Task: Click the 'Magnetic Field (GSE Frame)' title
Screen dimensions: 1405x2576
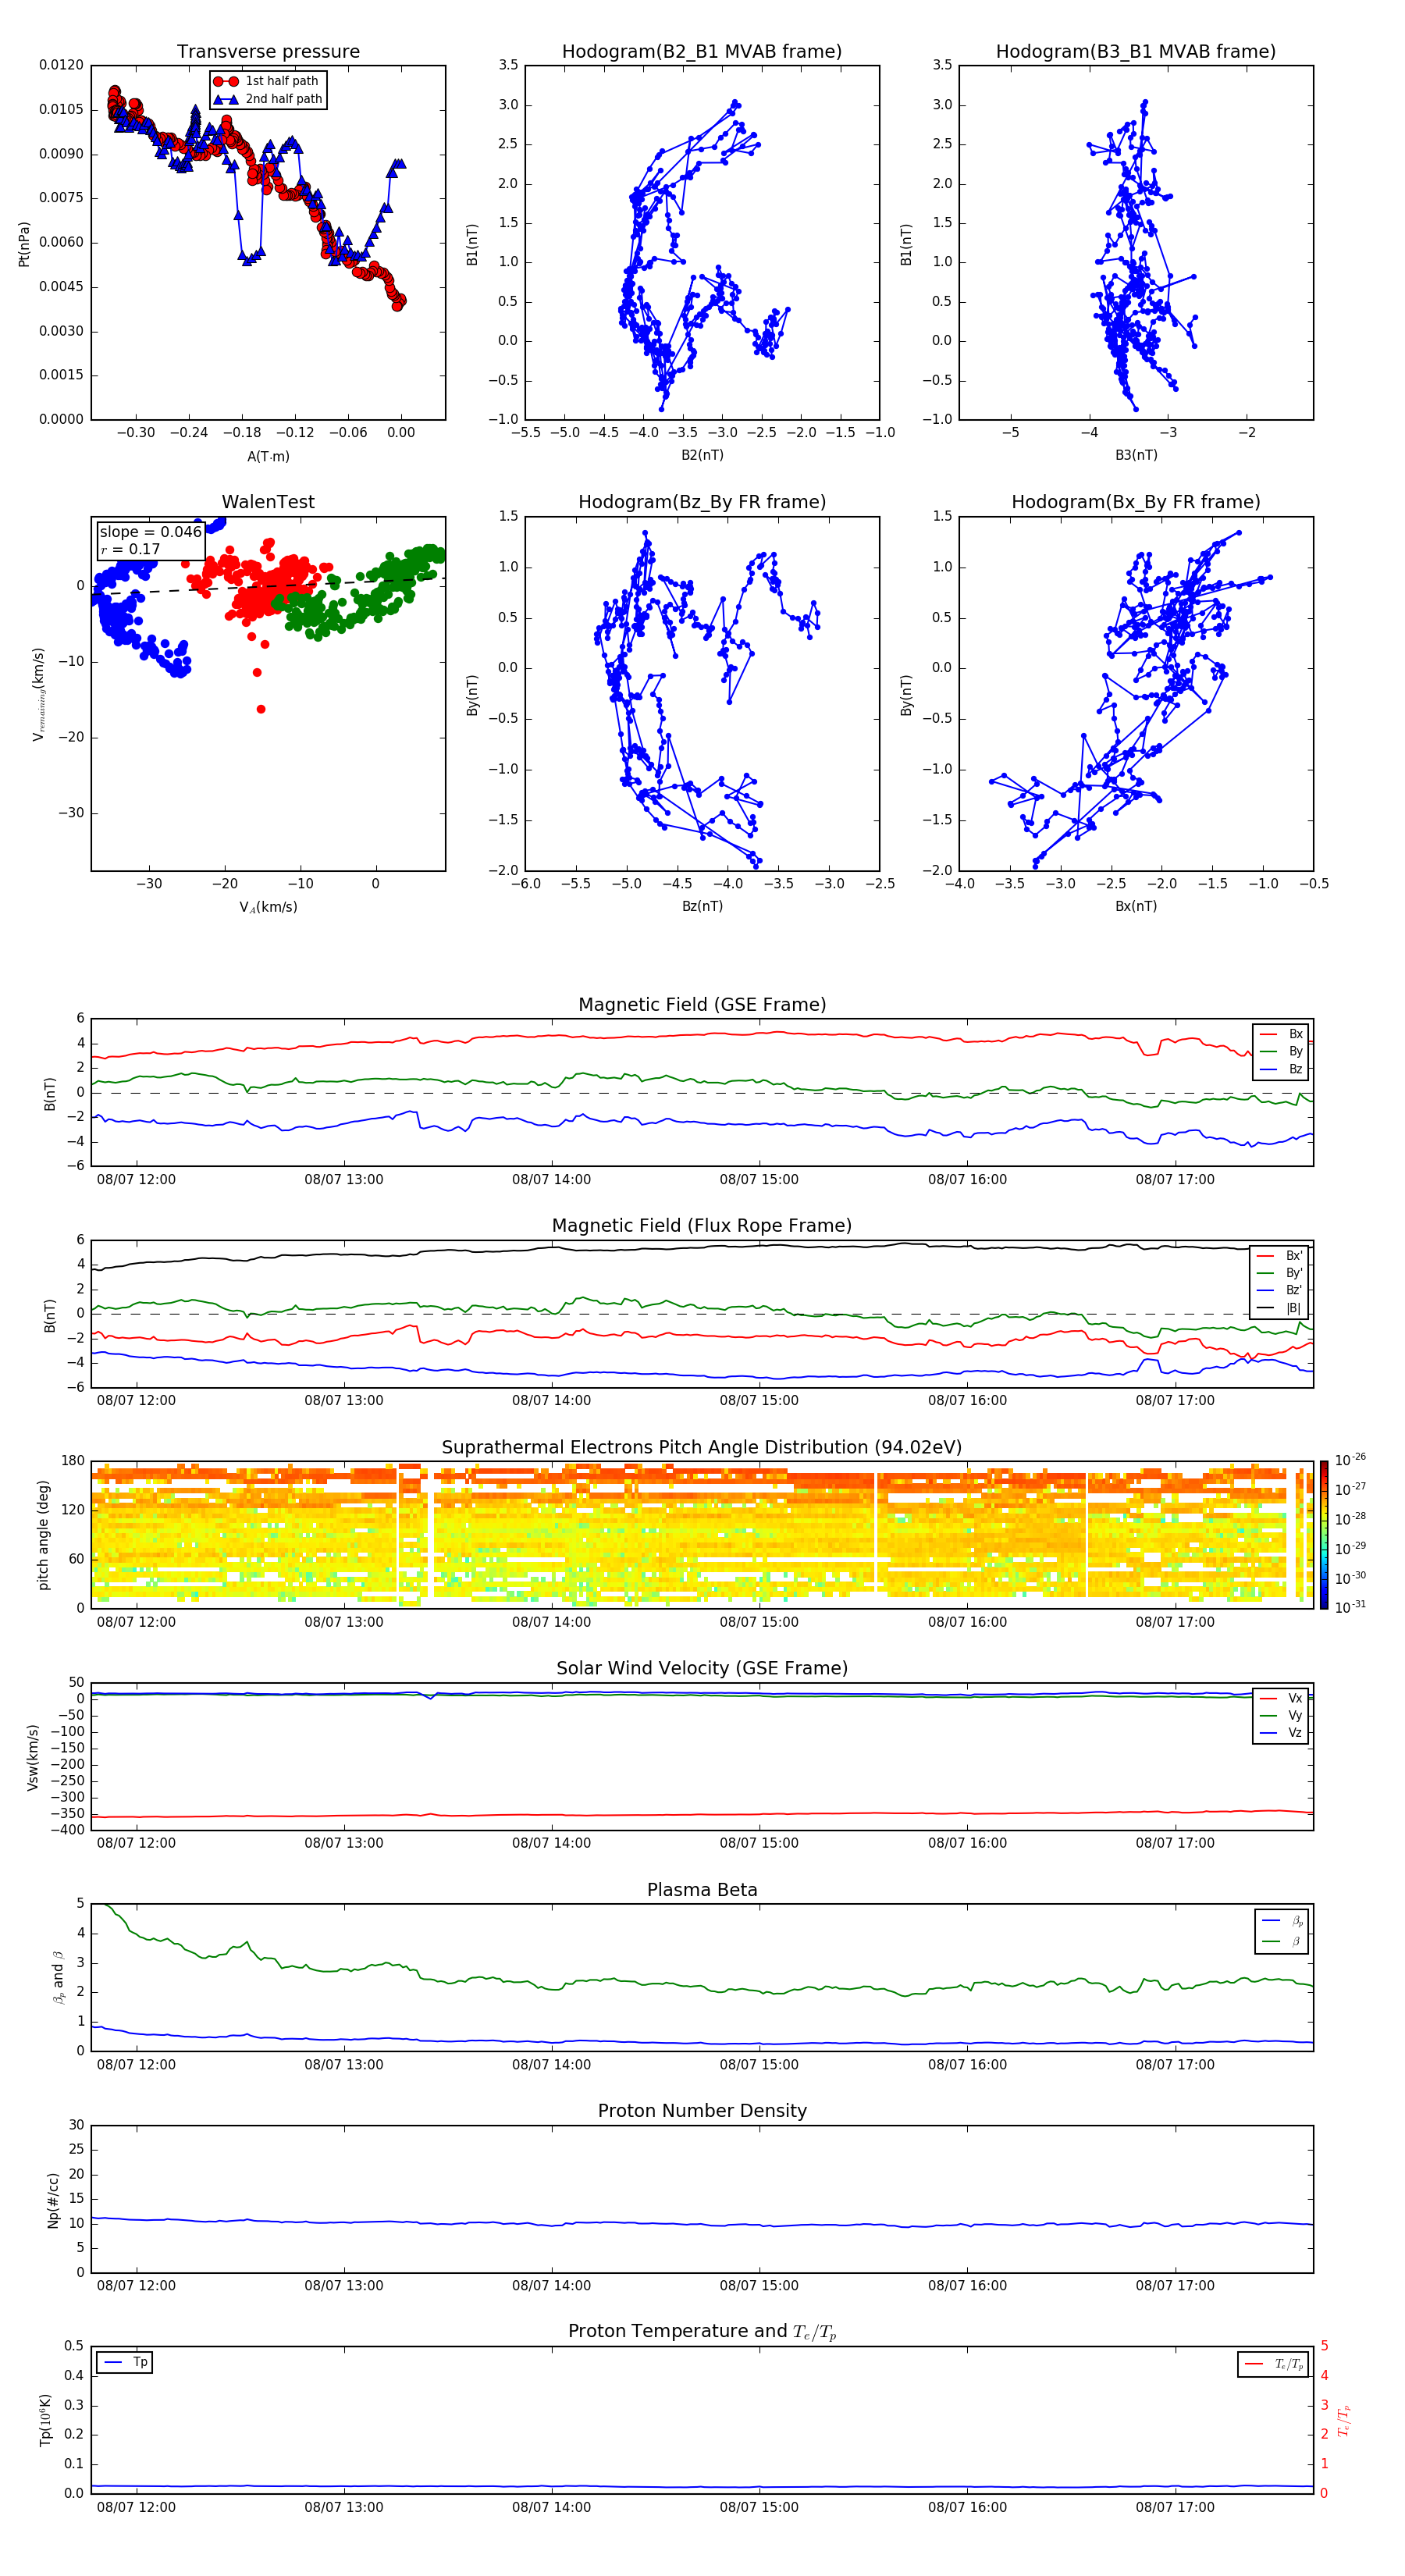Action: point(701,1005)
